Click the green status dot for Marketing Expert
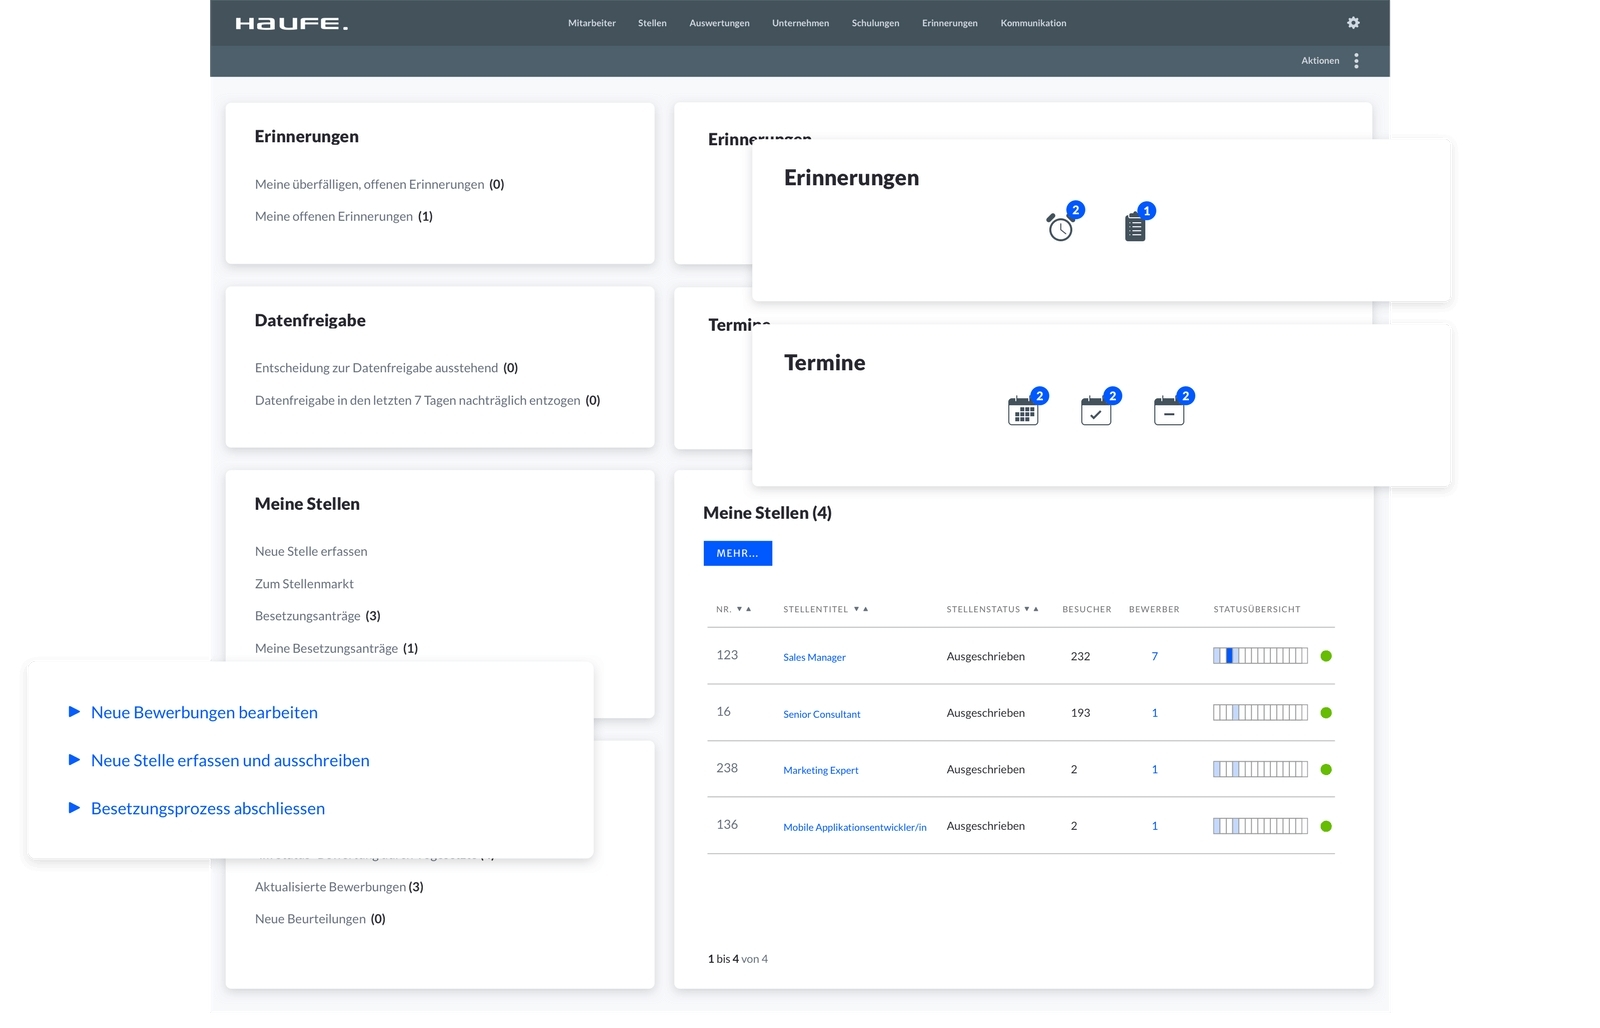Screen dimensions: 1600x1028 click(x=1326, y=769)
